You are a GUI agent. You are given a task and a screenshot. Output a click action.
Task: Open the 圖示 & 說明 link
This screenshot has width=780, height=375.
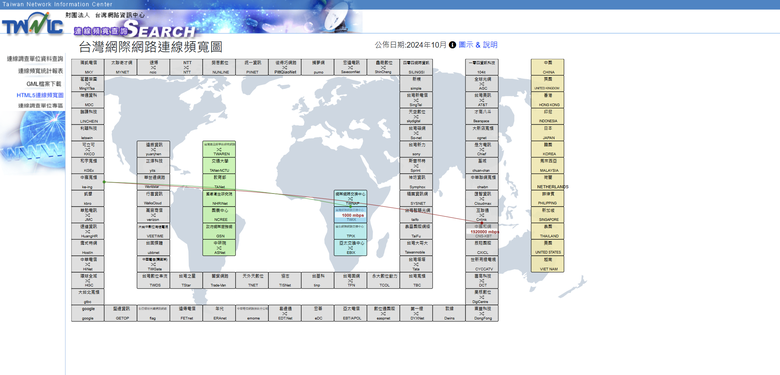pos(478,45)
